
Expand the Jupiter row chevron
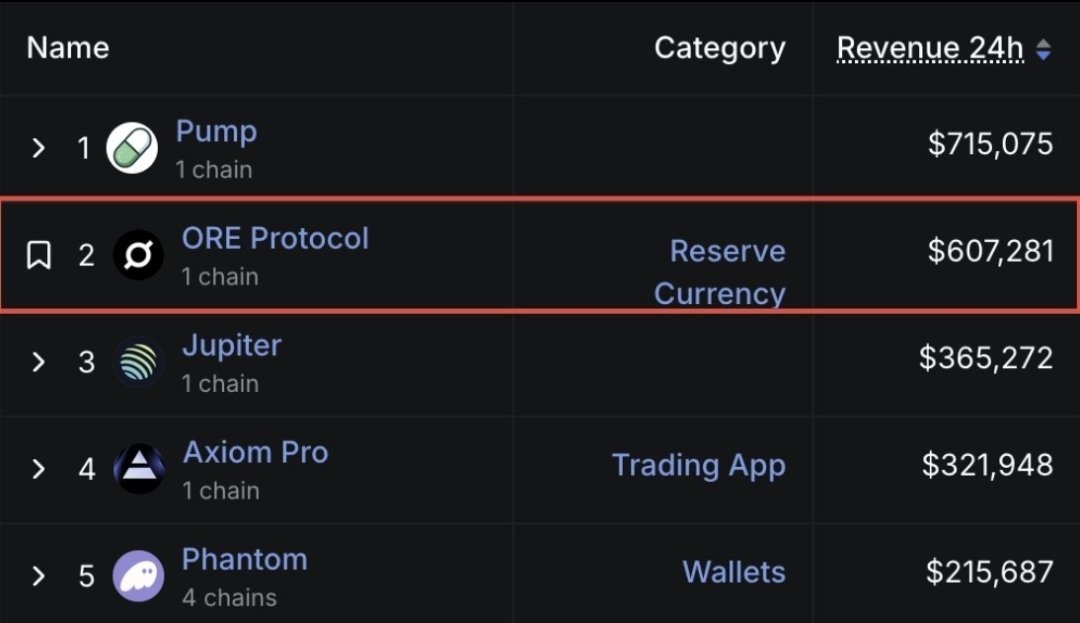pyautogui.click(x=39, y=362)
